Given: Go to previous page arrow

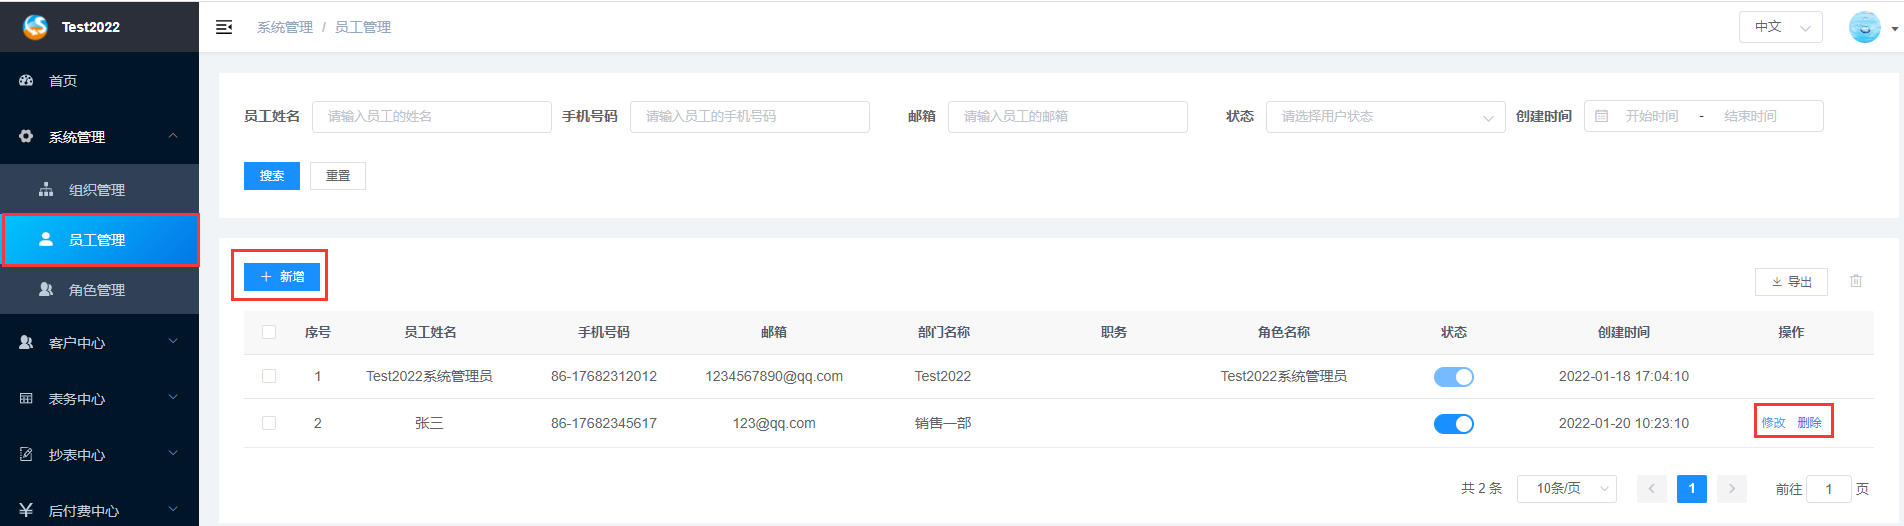Looking at the screenshot, I should 1652,488.
